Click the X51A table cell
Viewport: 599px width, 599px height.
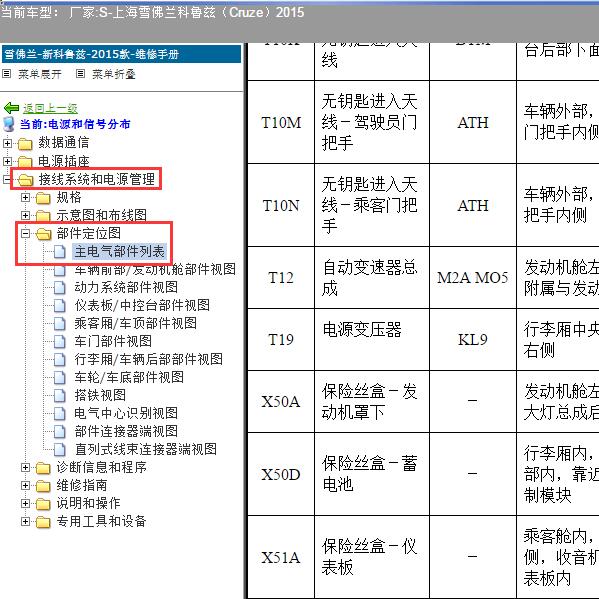(x=281, y=557)
